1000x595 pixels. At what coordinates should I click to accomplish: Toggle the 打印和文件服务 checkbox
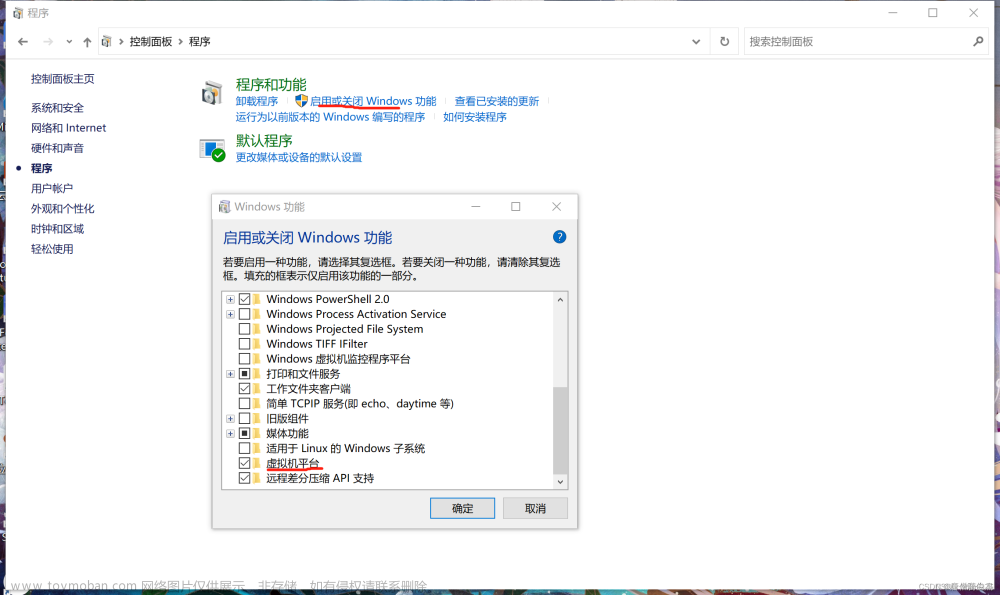point(244,374)
